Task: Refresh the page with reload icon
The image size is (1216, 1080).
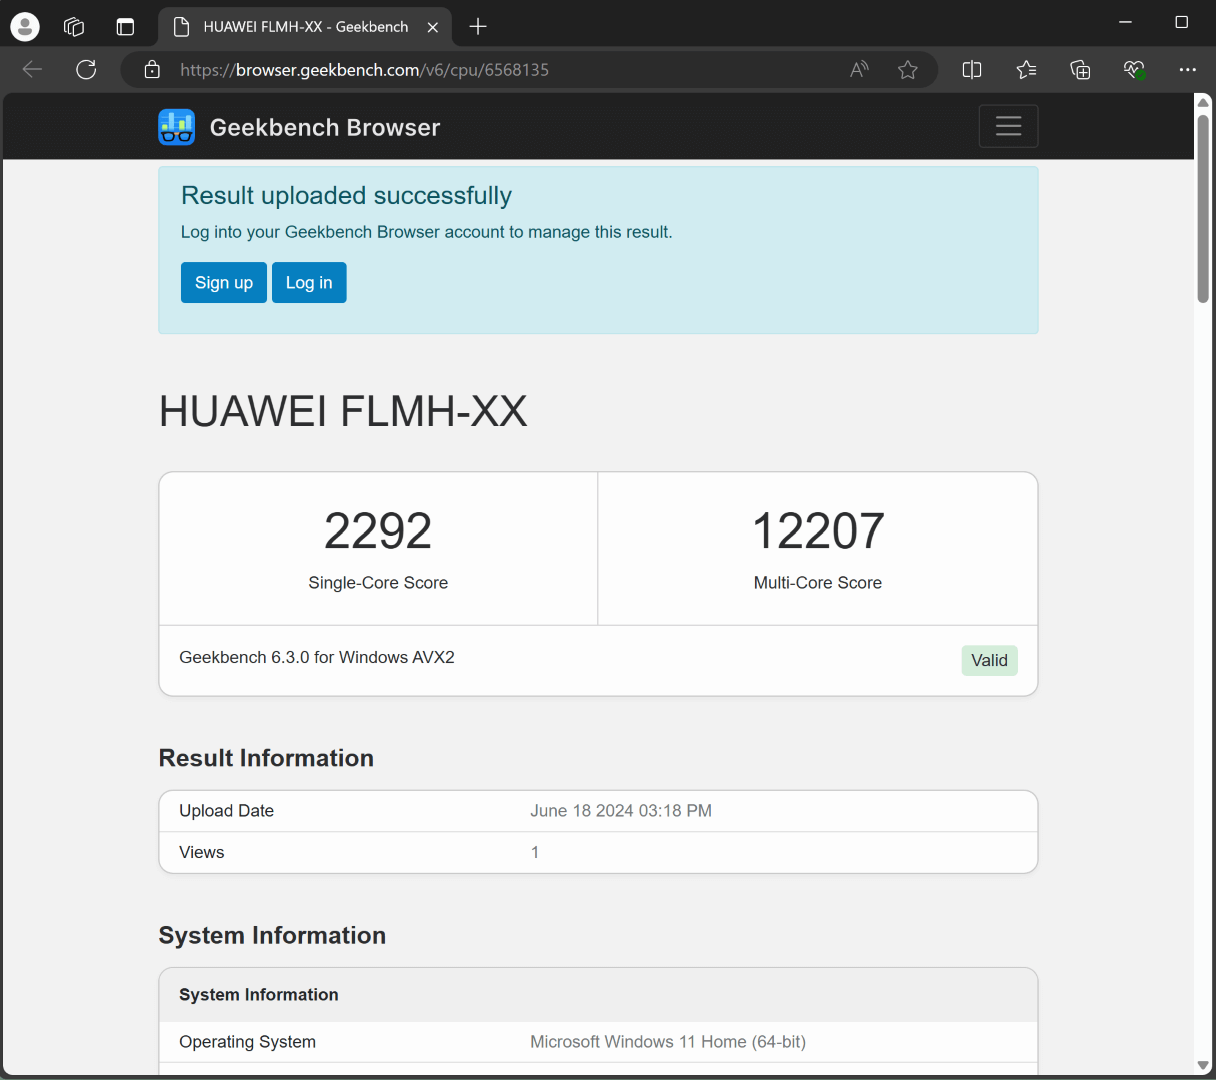Action: tap(86, 69)
